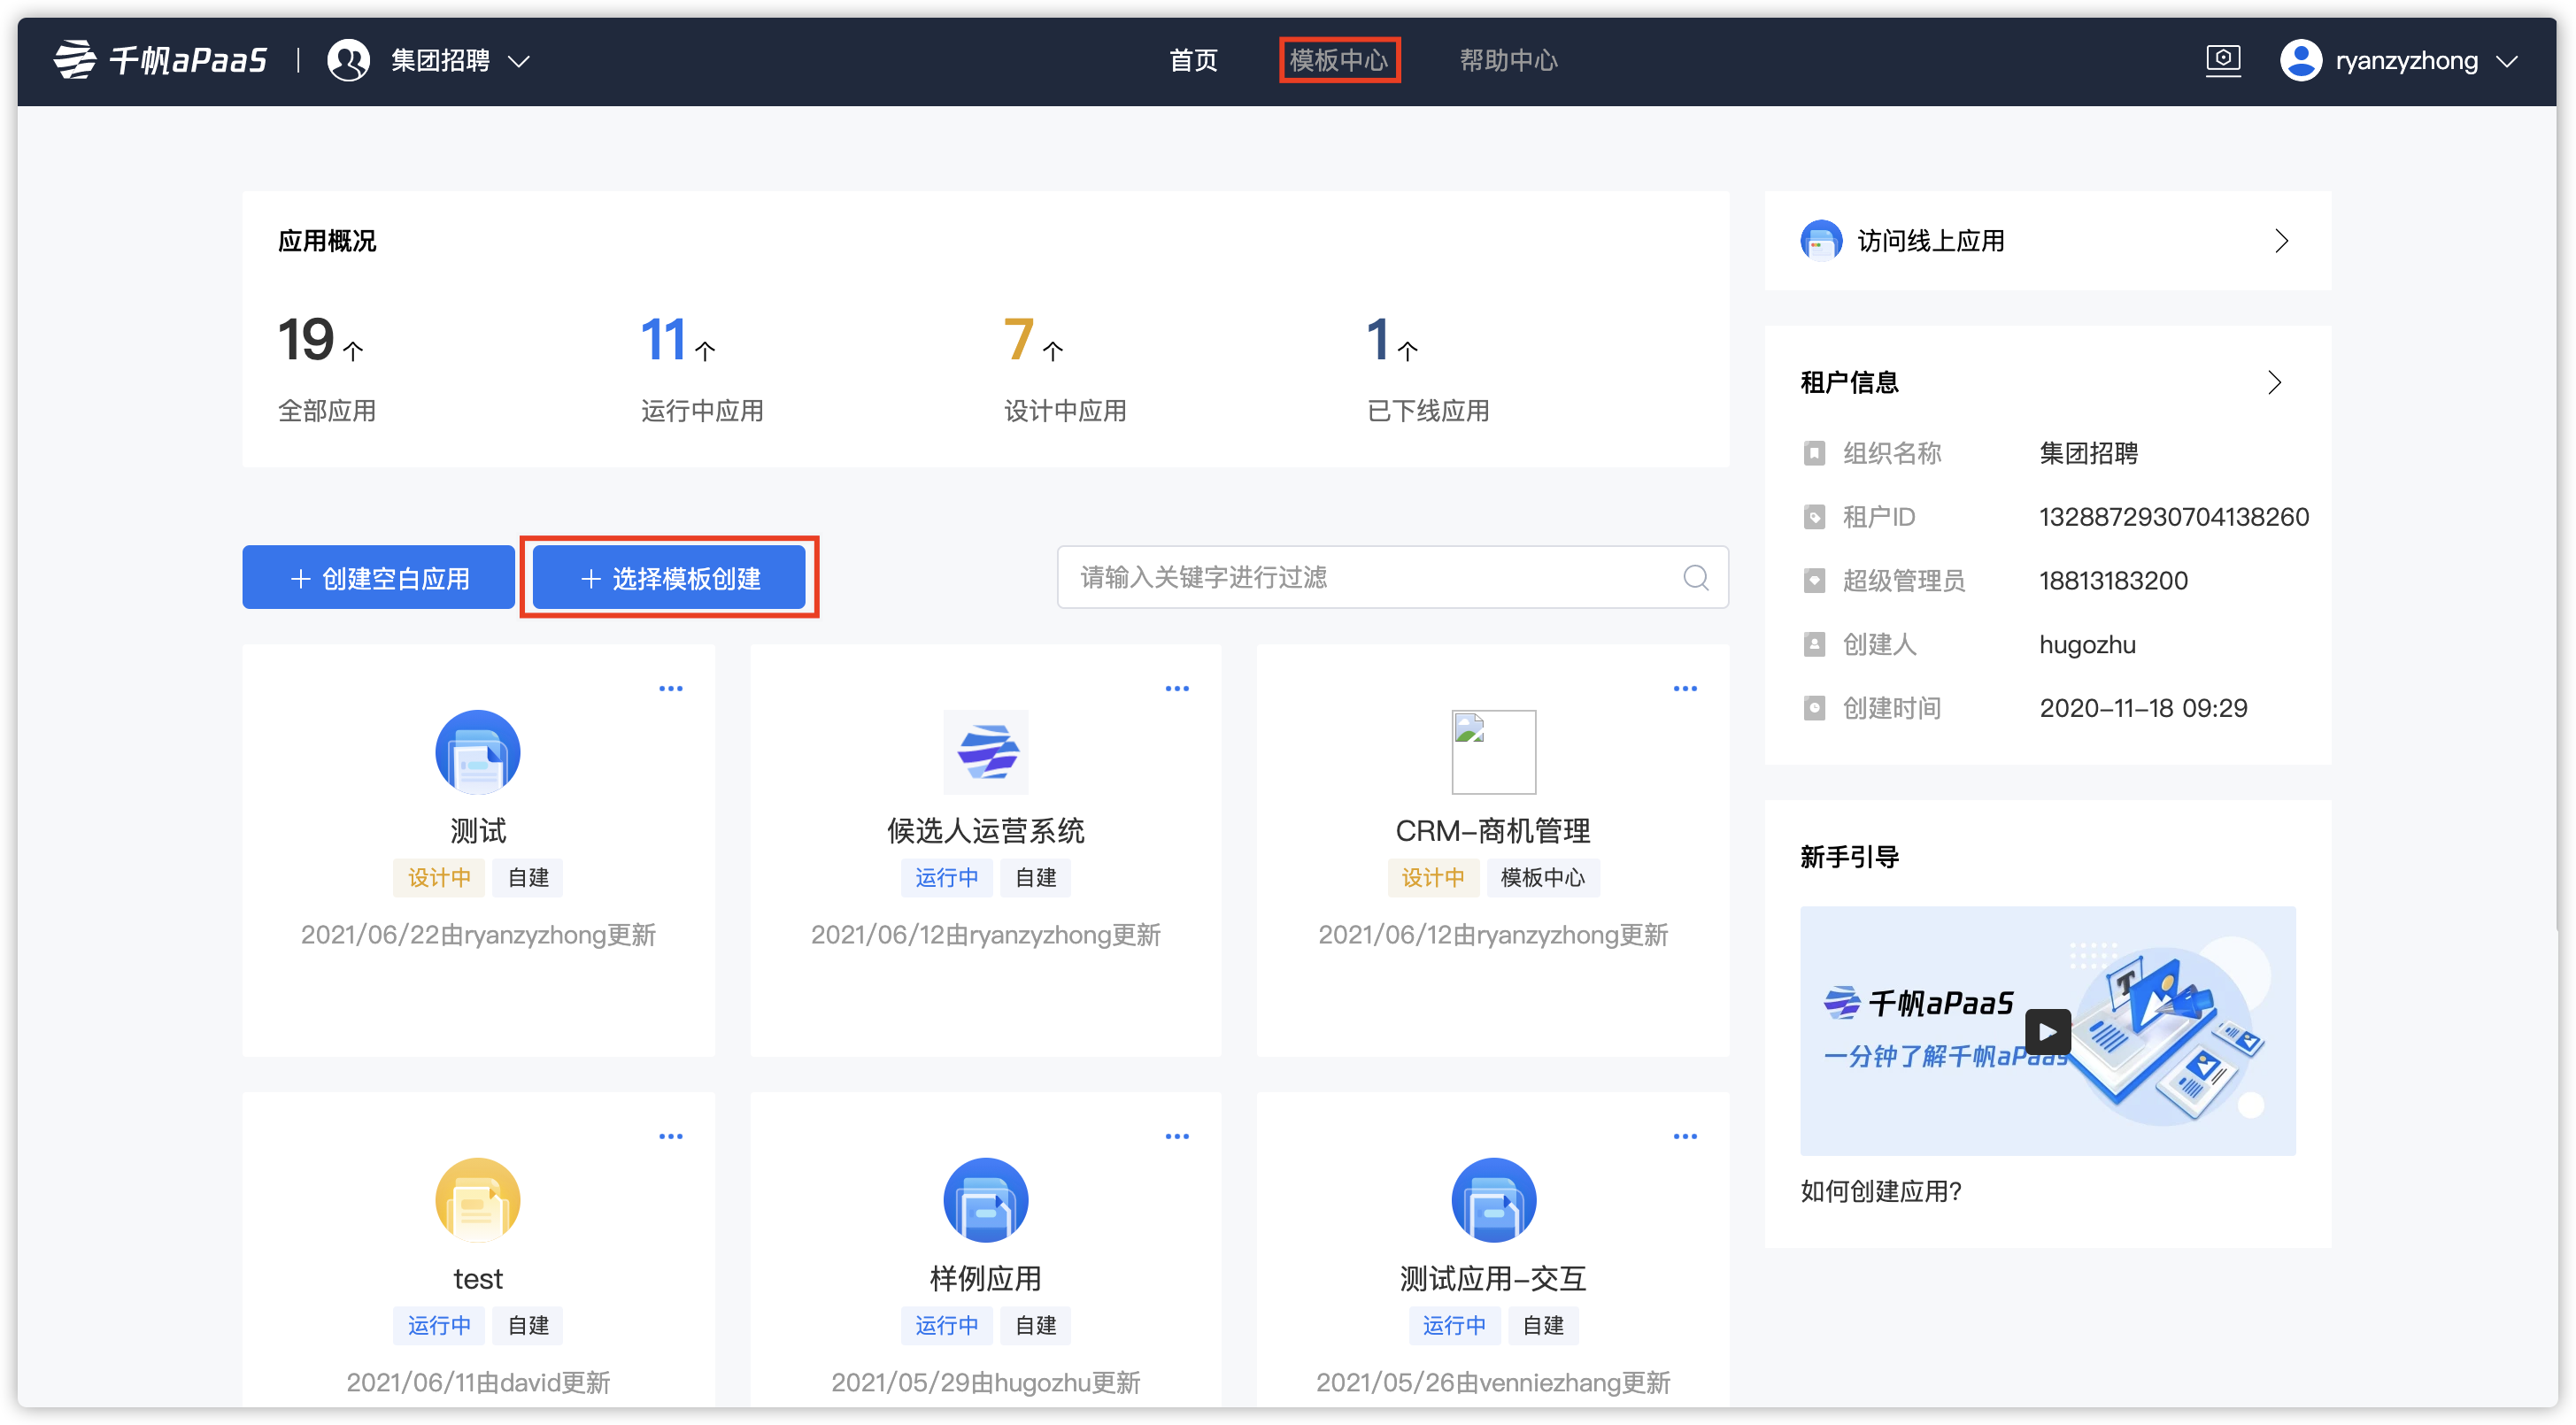
Task: Click the 运行中 tag on 候选人运营系统 card
Action: point(947,878)
